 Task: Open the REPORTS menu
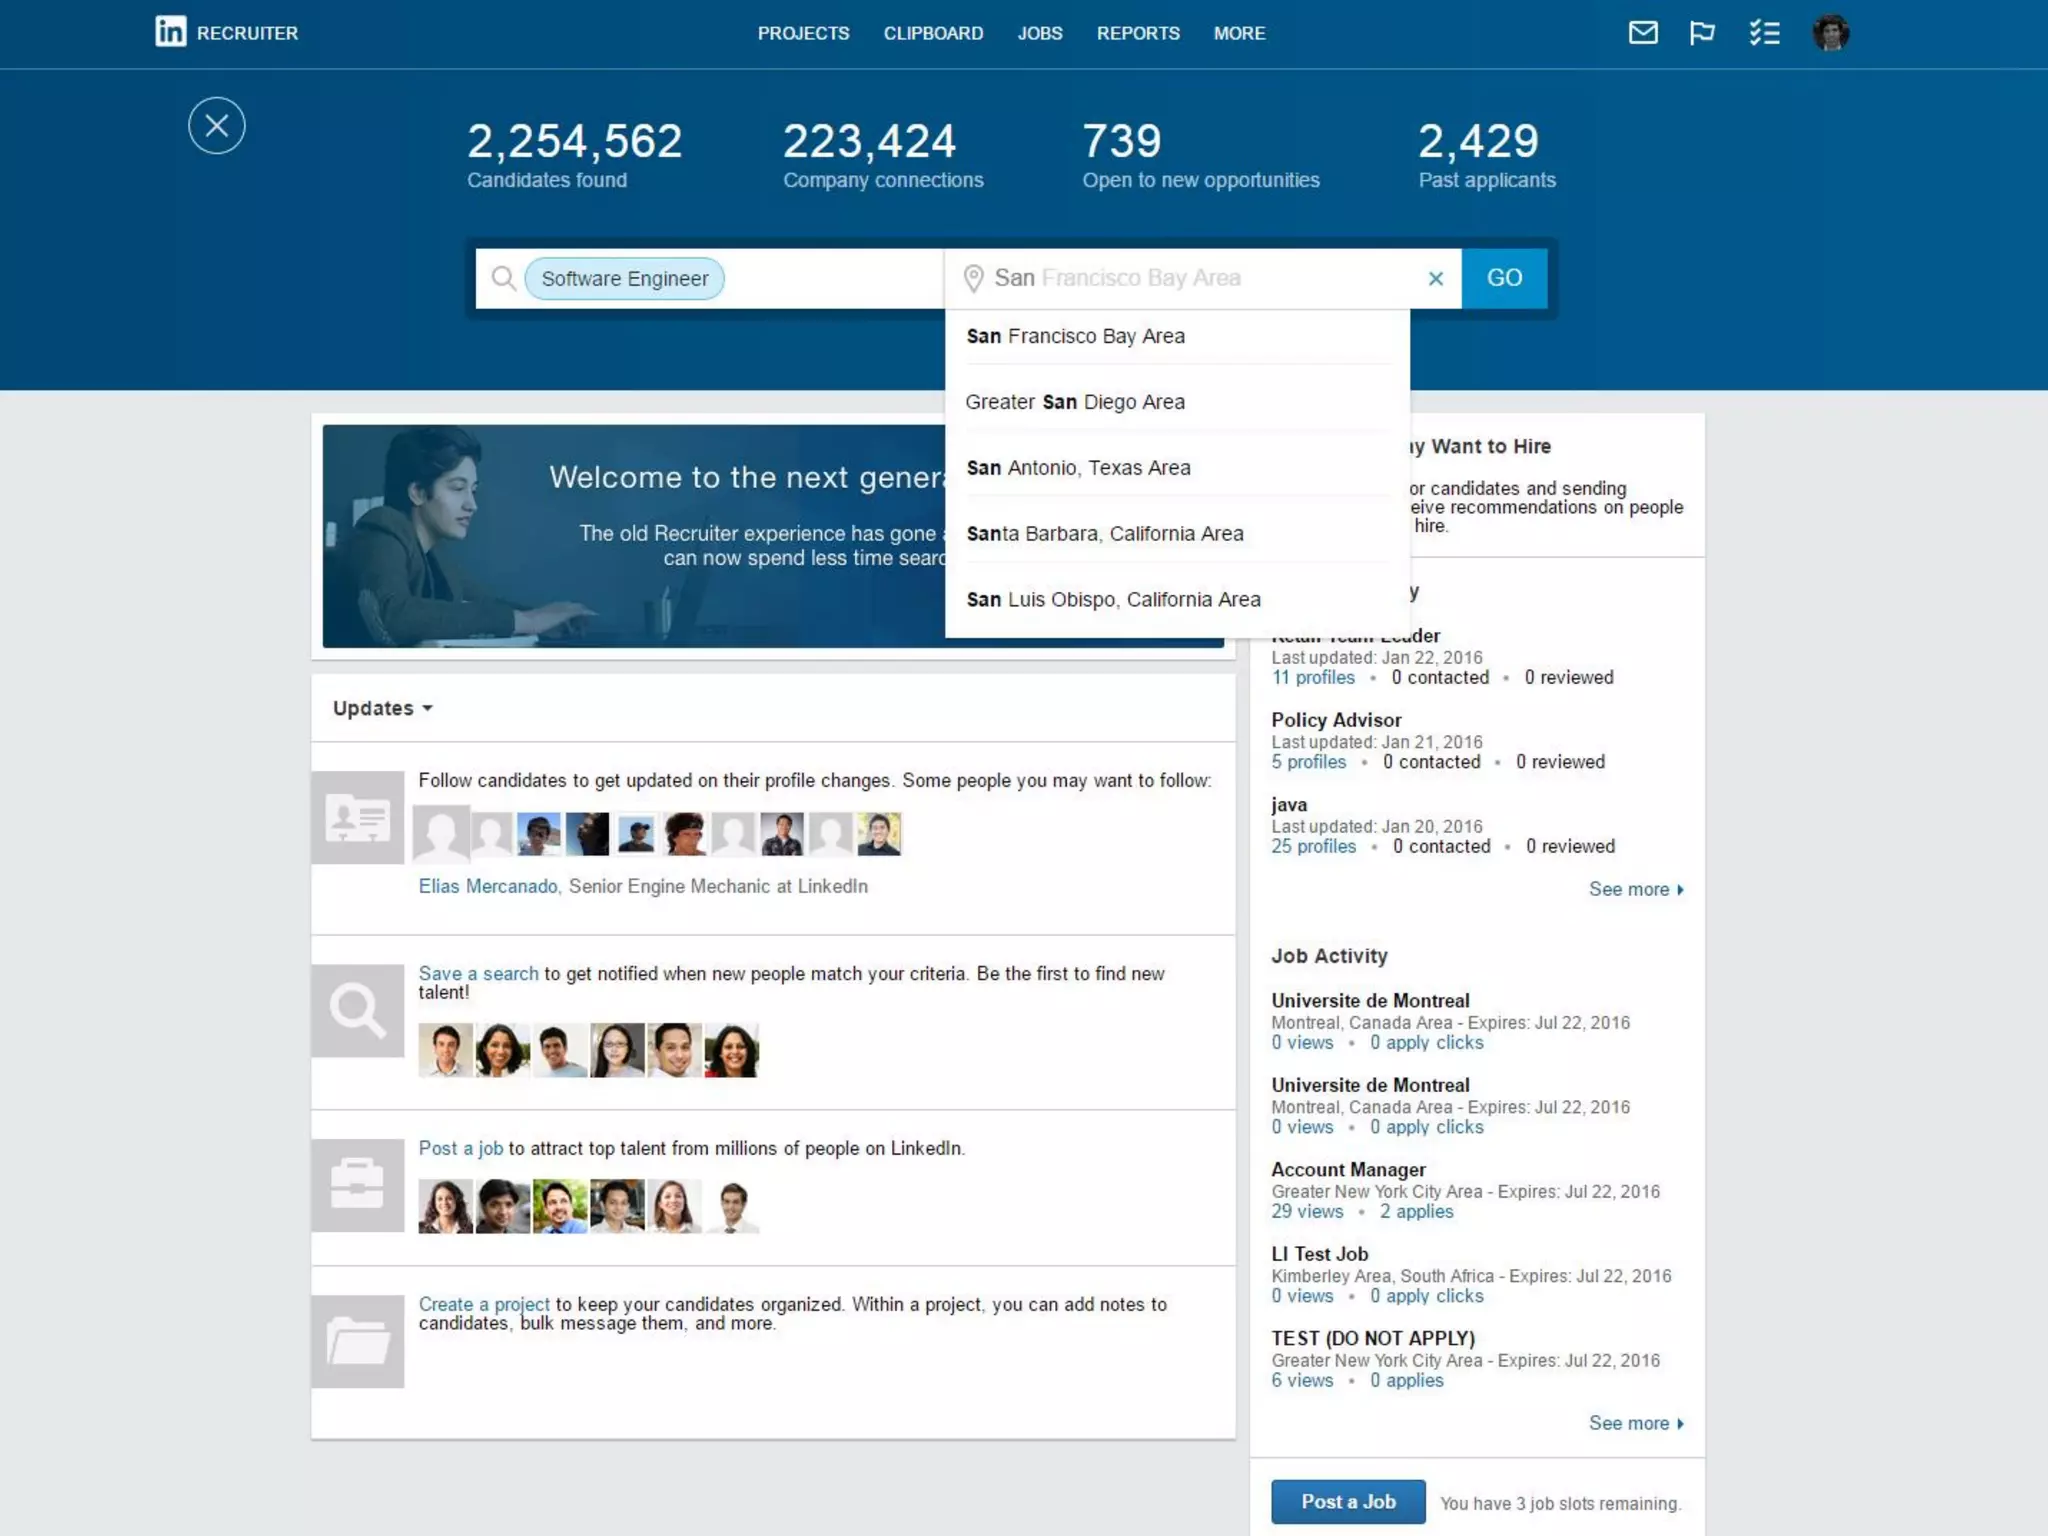click(1138, 33)
